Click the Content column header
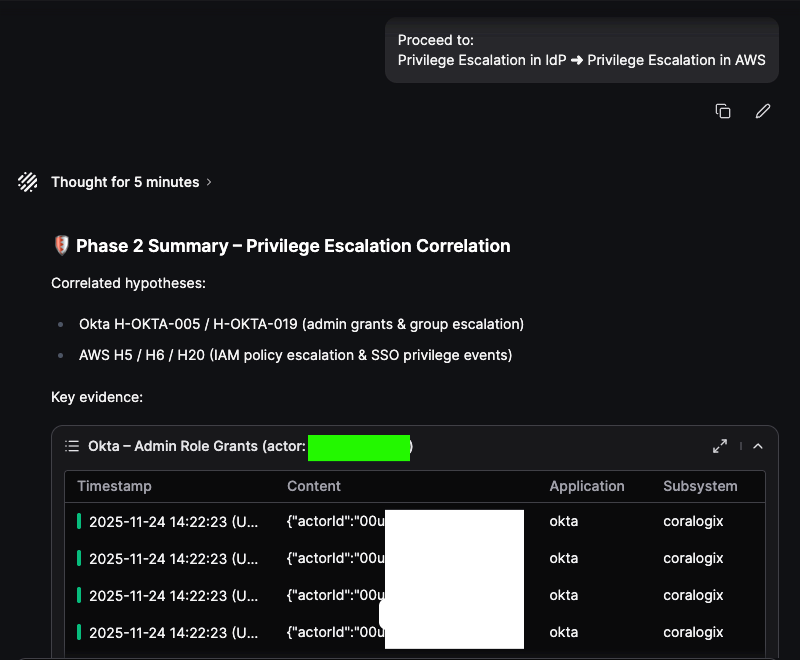Image resolution: width=800 pixels, height=660 pixels. (x=314, y=486)
